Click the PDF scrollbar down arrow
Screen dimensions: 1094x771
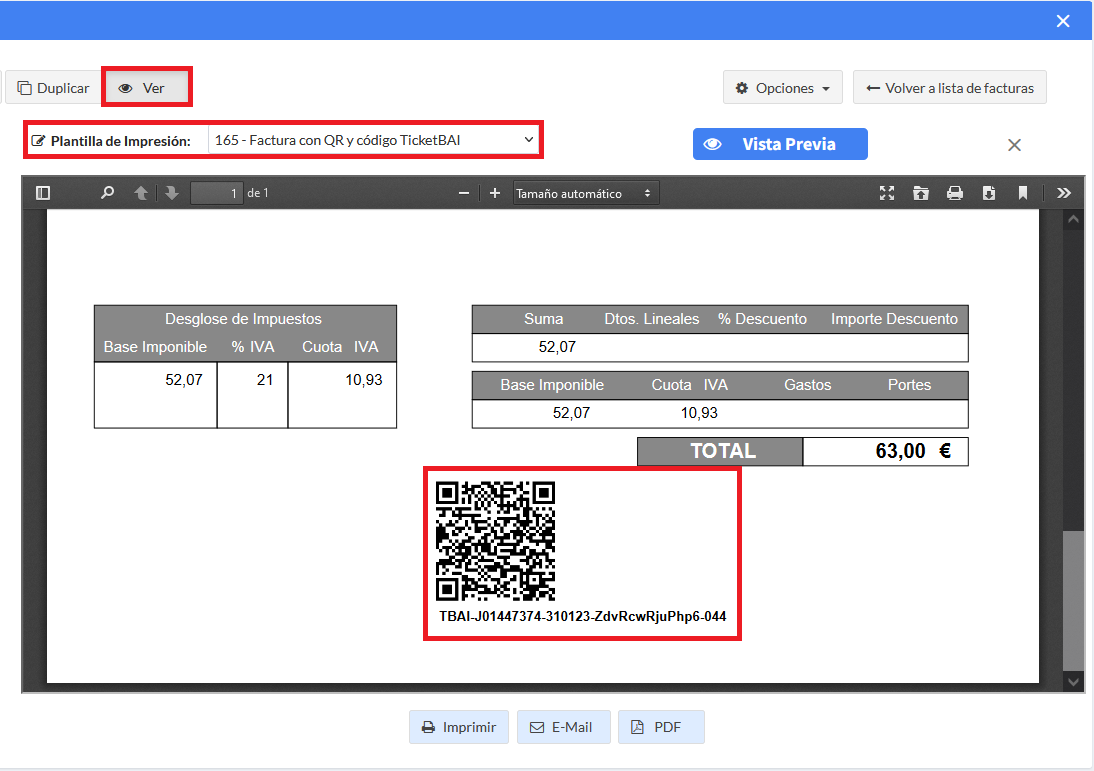tap(1073, 682)
